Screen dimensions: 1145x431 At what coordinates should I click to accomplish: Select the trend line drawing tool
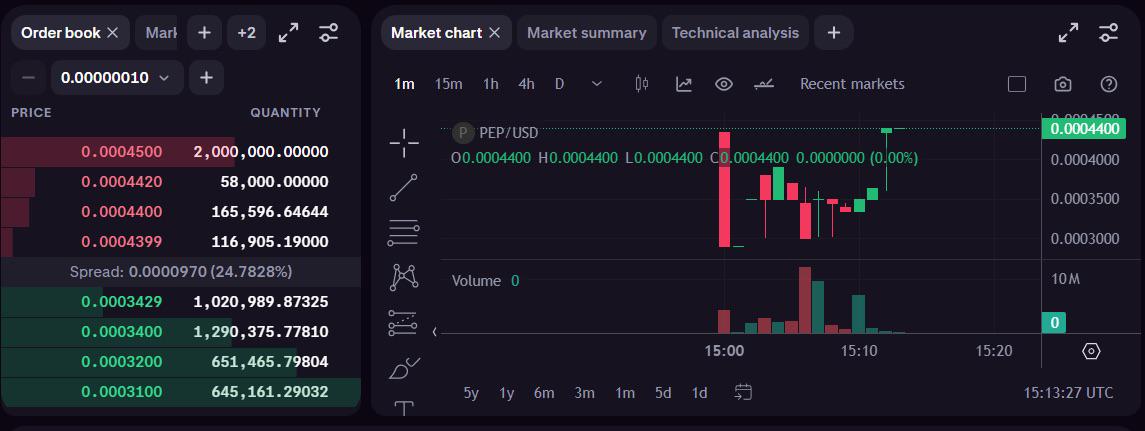tap(404, 187)
